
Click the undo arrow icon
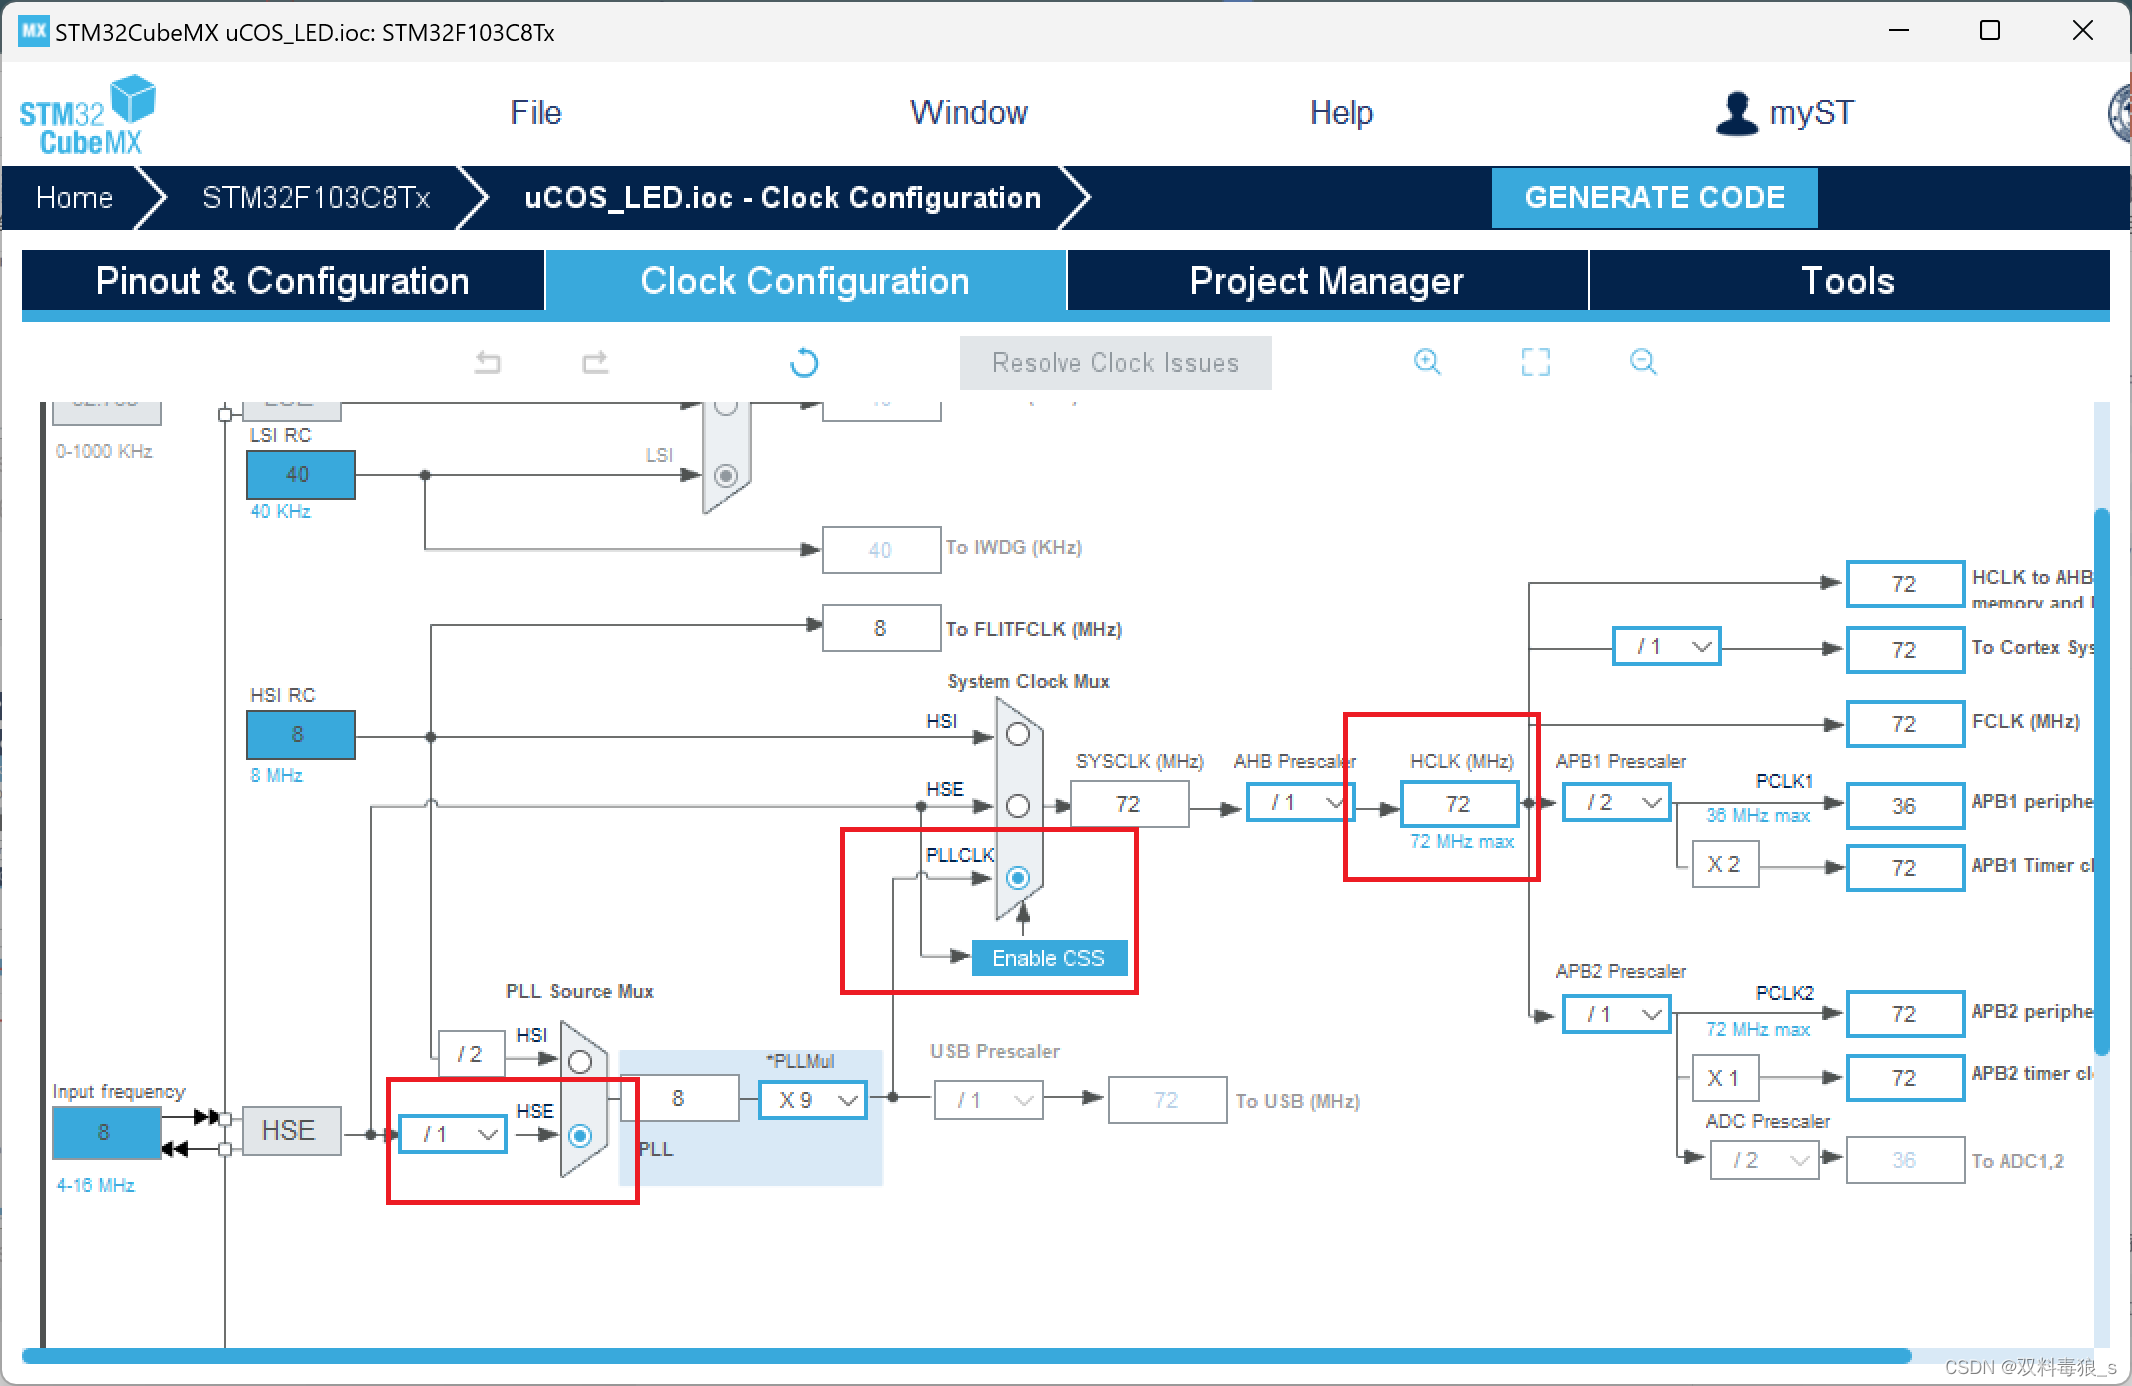(x=487, y=362)
